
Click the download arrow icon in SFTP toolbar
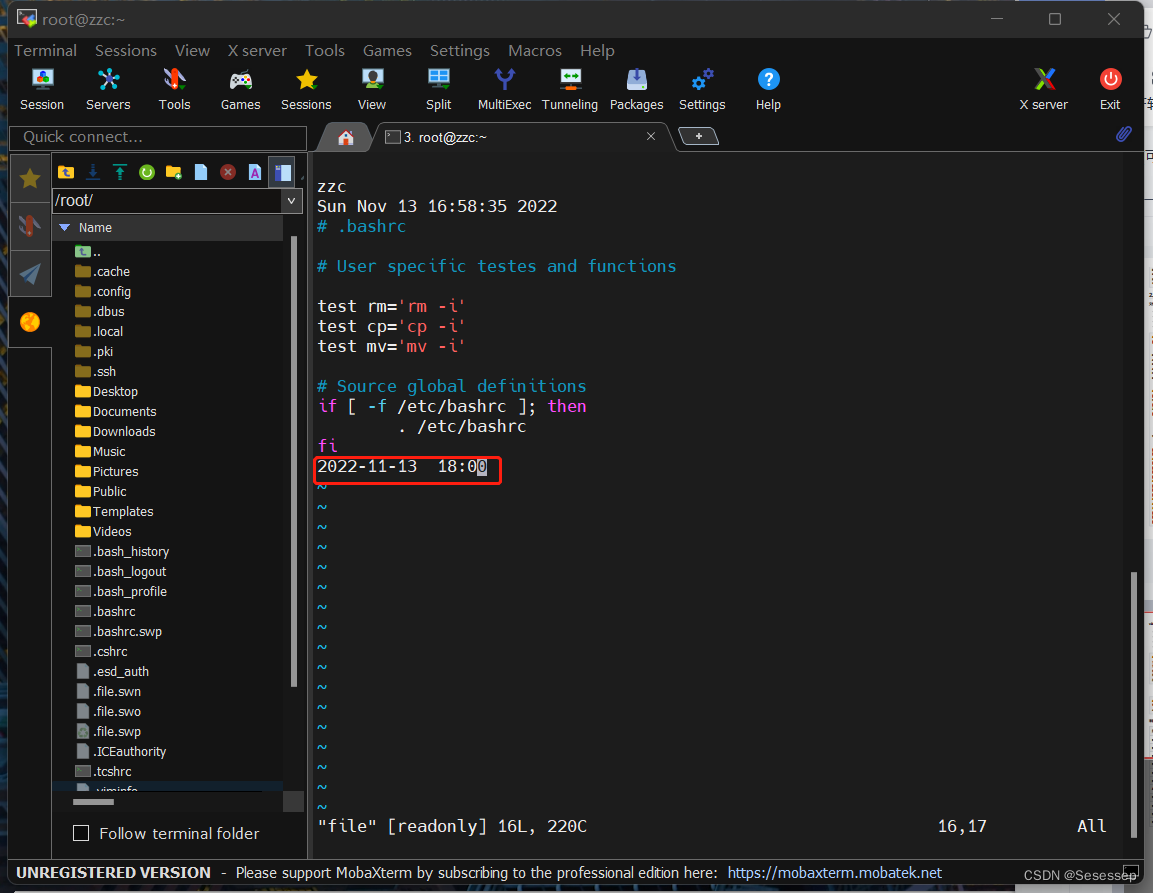pyautogui.click(x=93, y=172)
